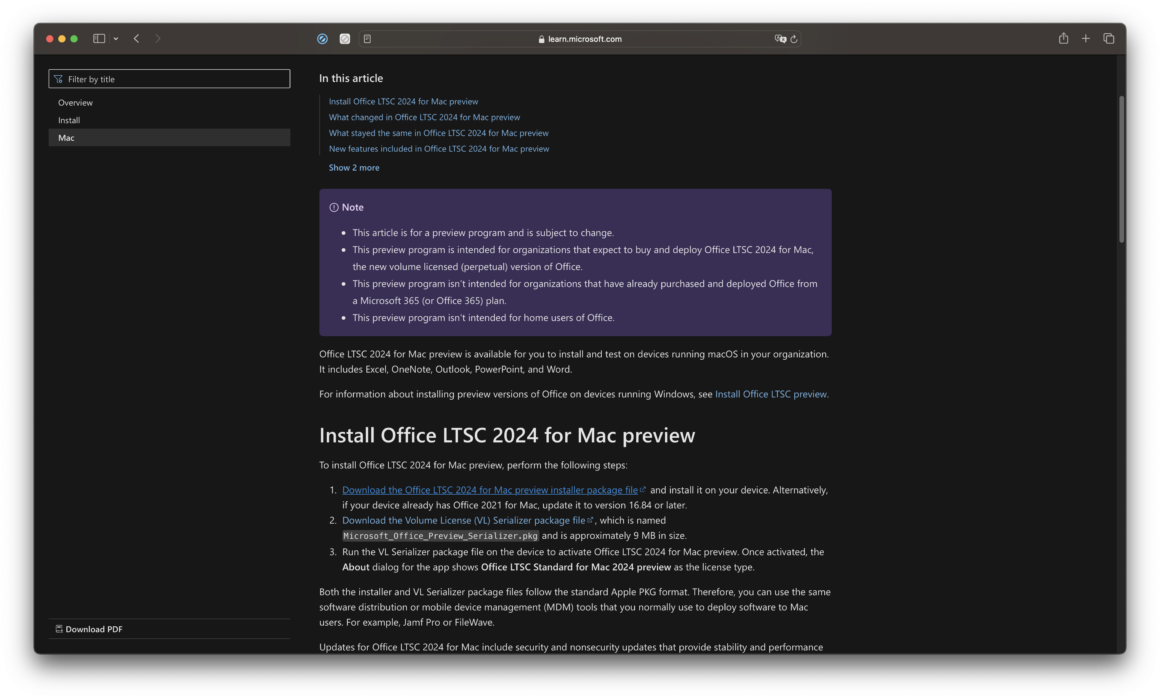This screenshot has width=1160, height=699.
Task: Click the Install Office LTSC 2024 heading
Action: point(507,435)
